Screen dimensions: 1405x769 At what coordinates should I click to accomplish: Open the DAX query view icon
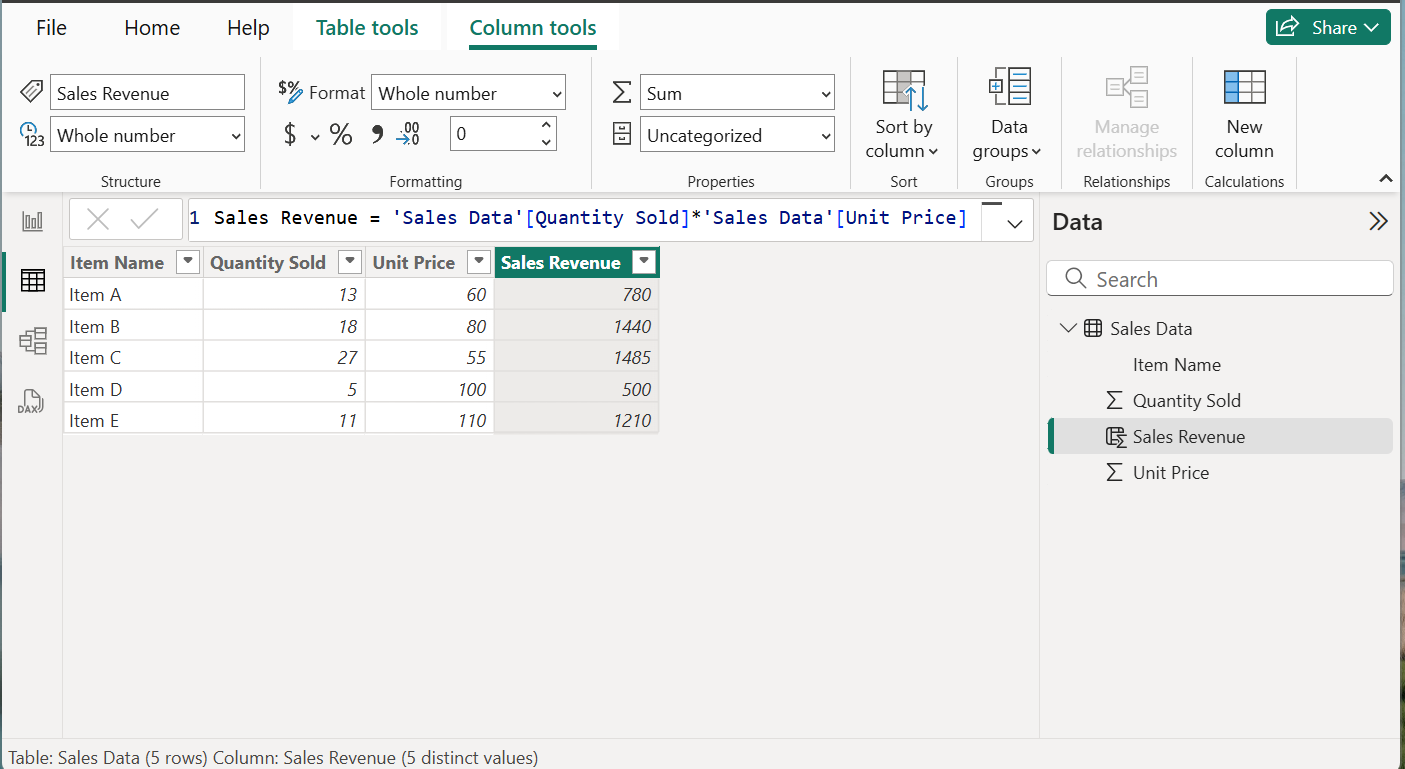32,401
